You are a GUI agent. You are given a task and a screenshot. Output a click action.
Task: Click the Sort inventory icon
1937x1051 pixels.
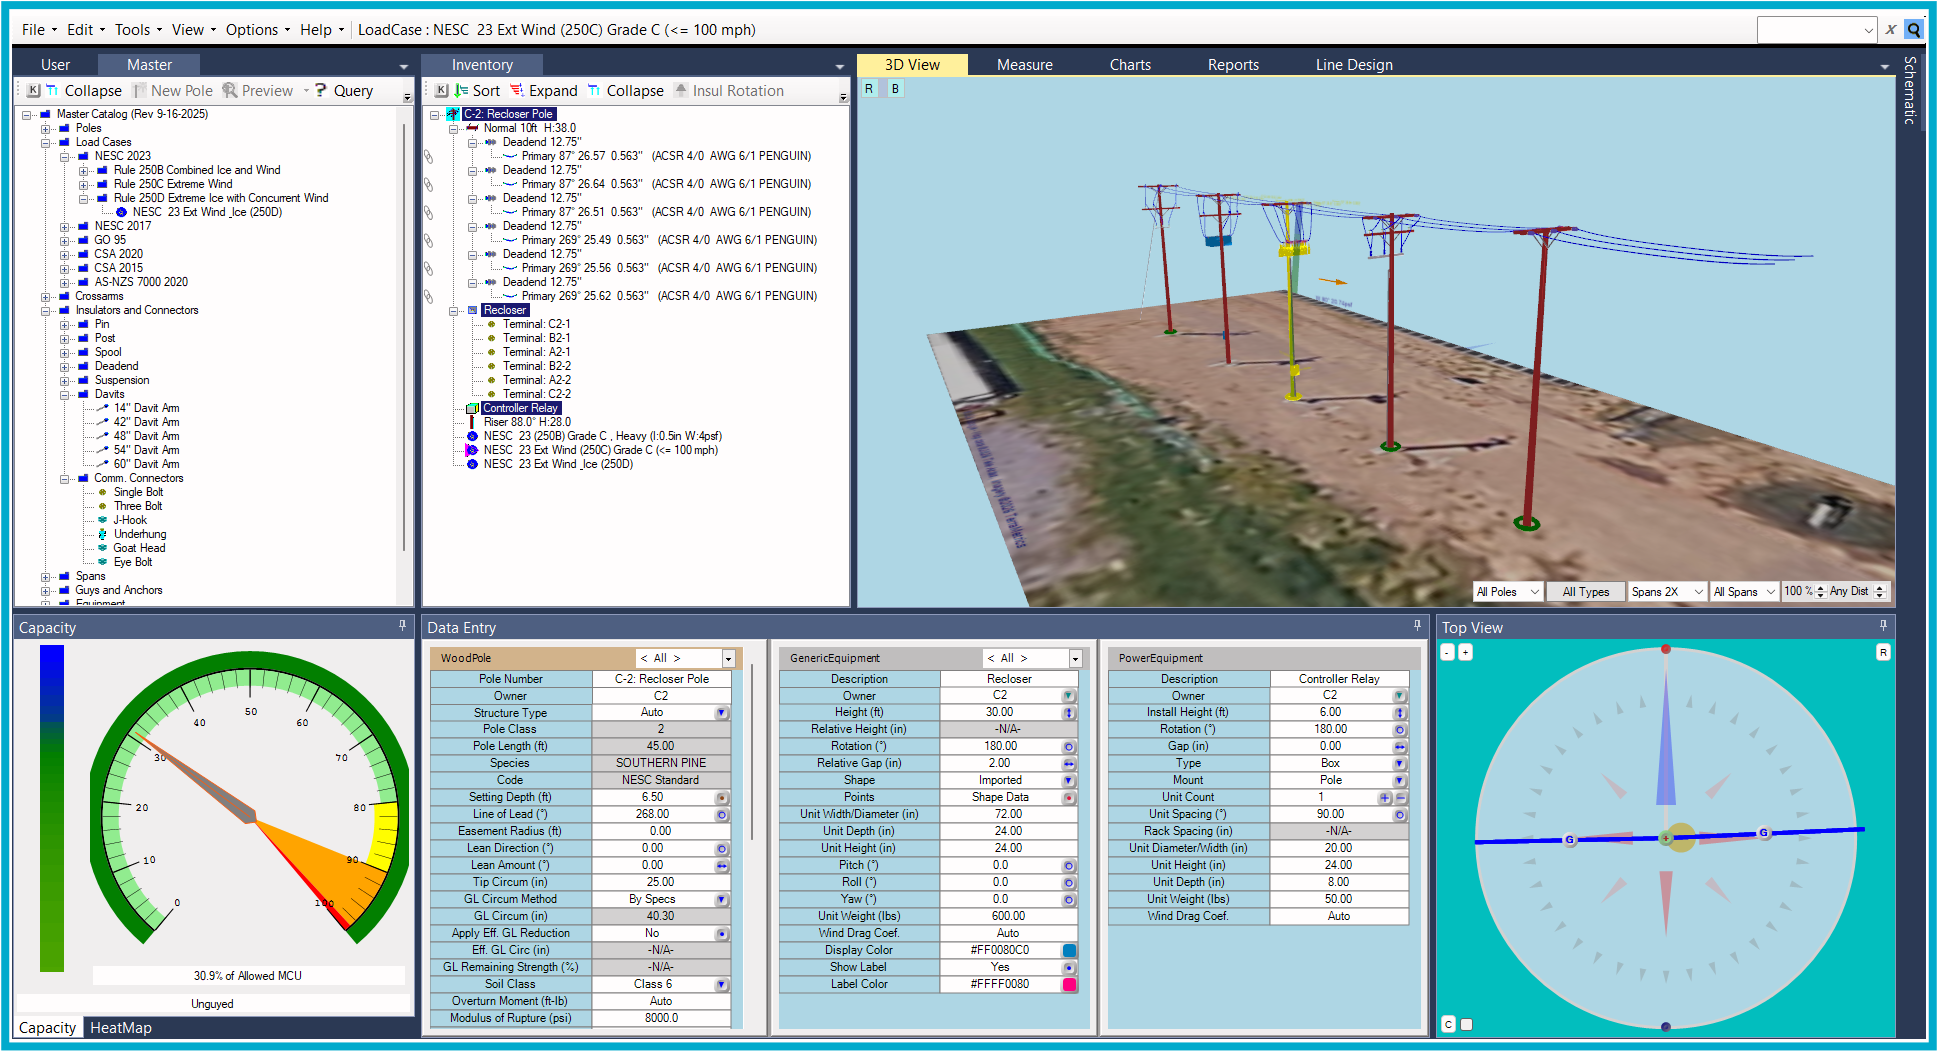click(476, 91)
